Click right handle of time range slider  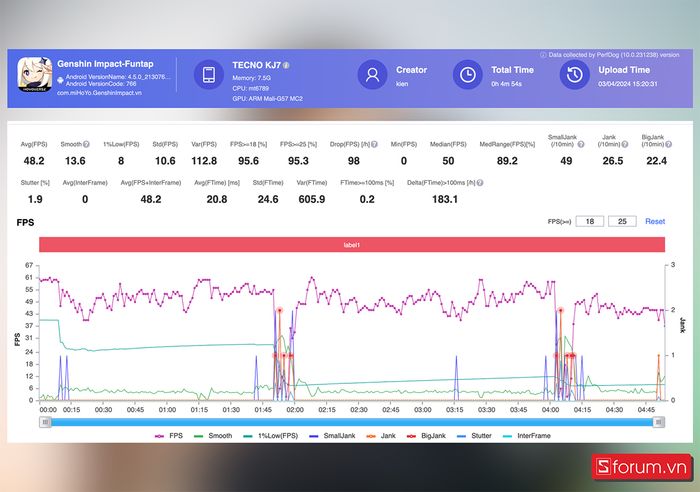(658, 422)
